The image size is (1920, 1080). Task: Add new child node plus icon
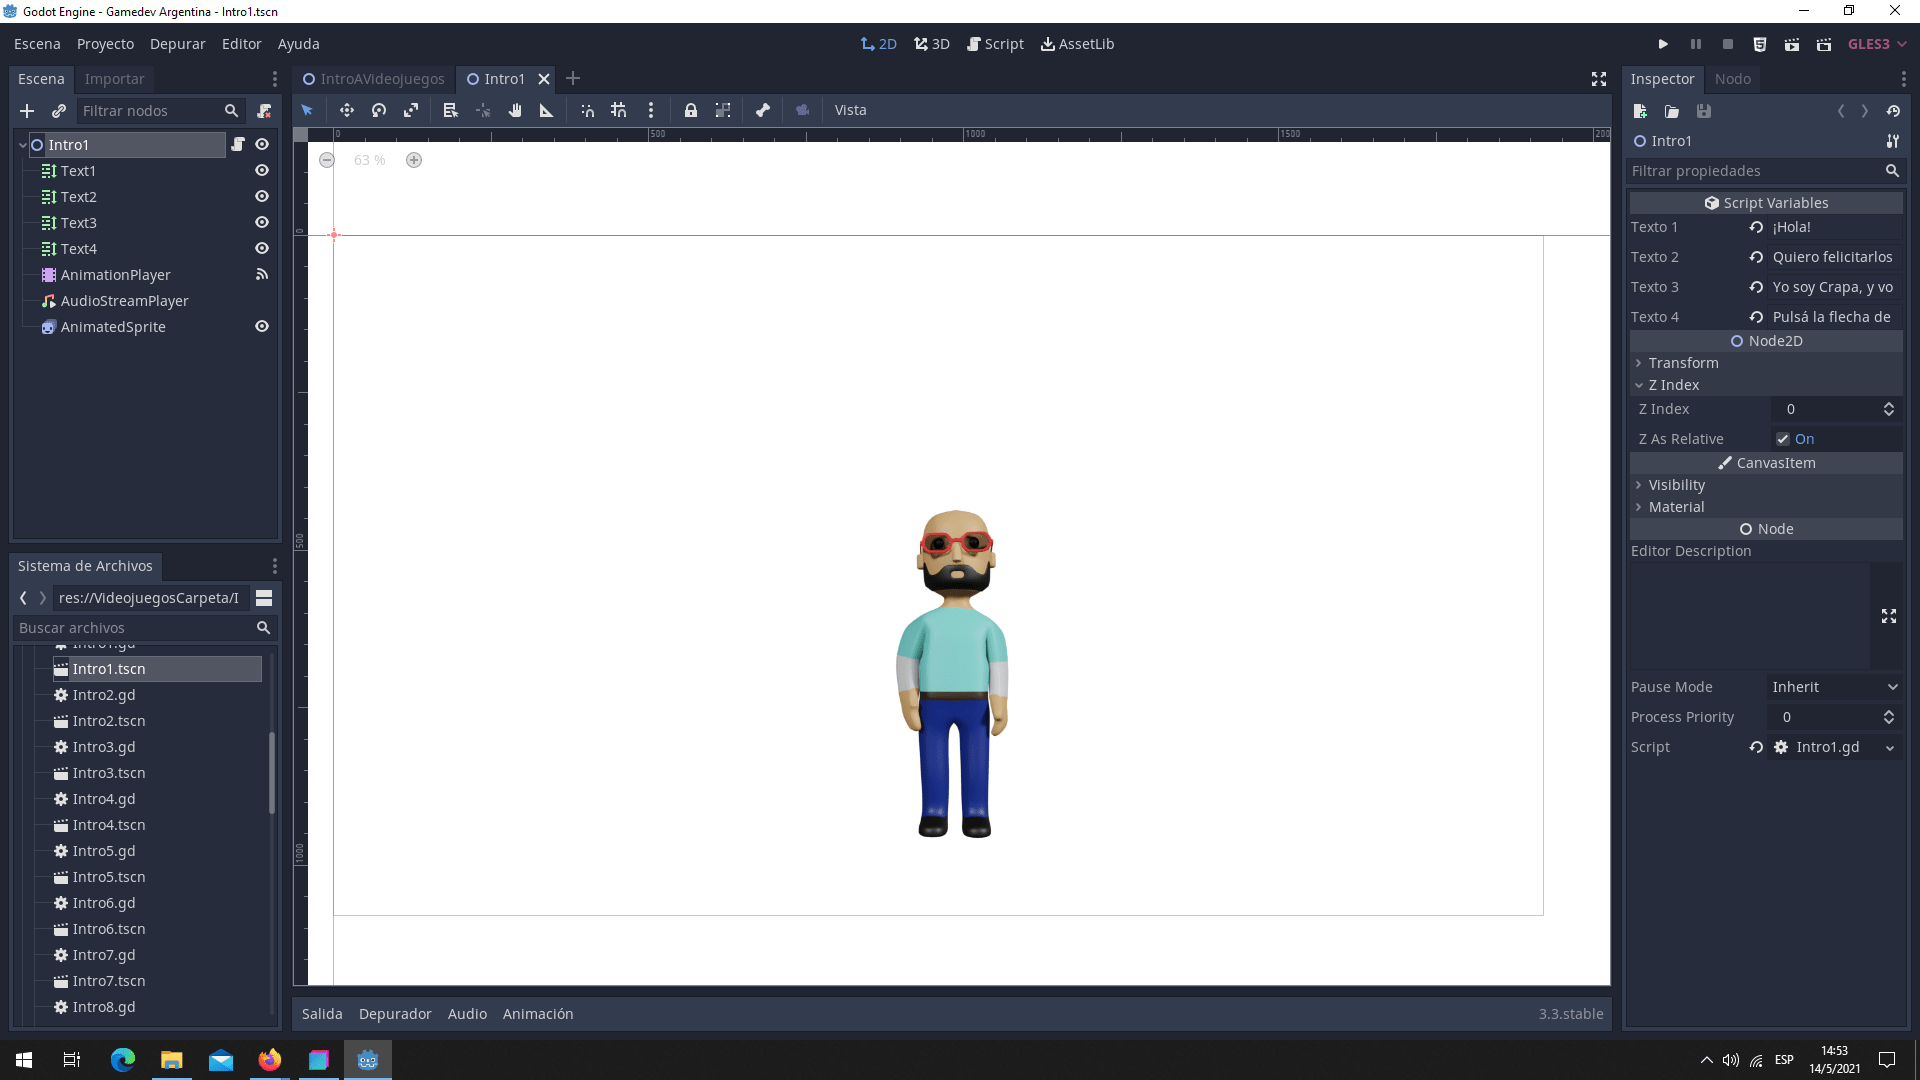27,111
